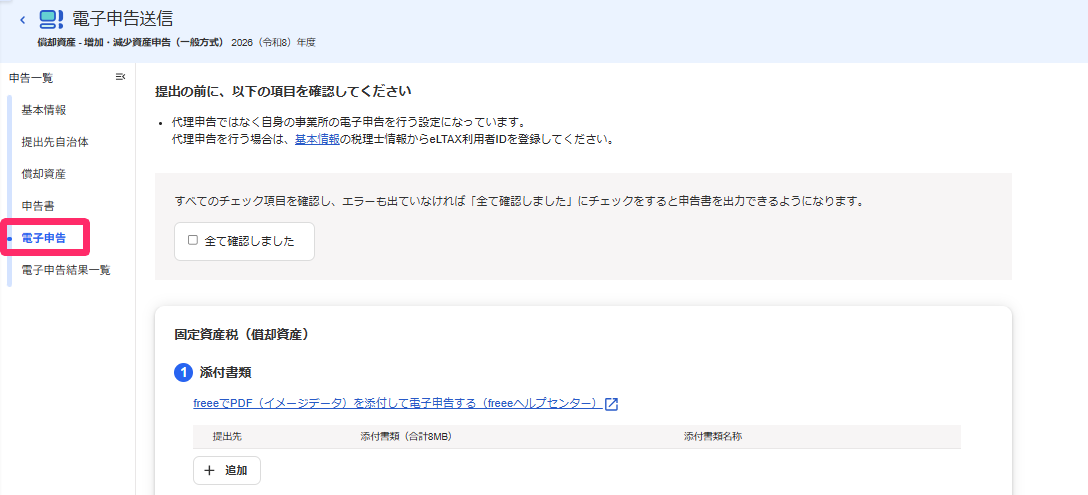Open 基本情報 in the sidebar
This screenshot has height=495, width=1088.
point(44,110)
